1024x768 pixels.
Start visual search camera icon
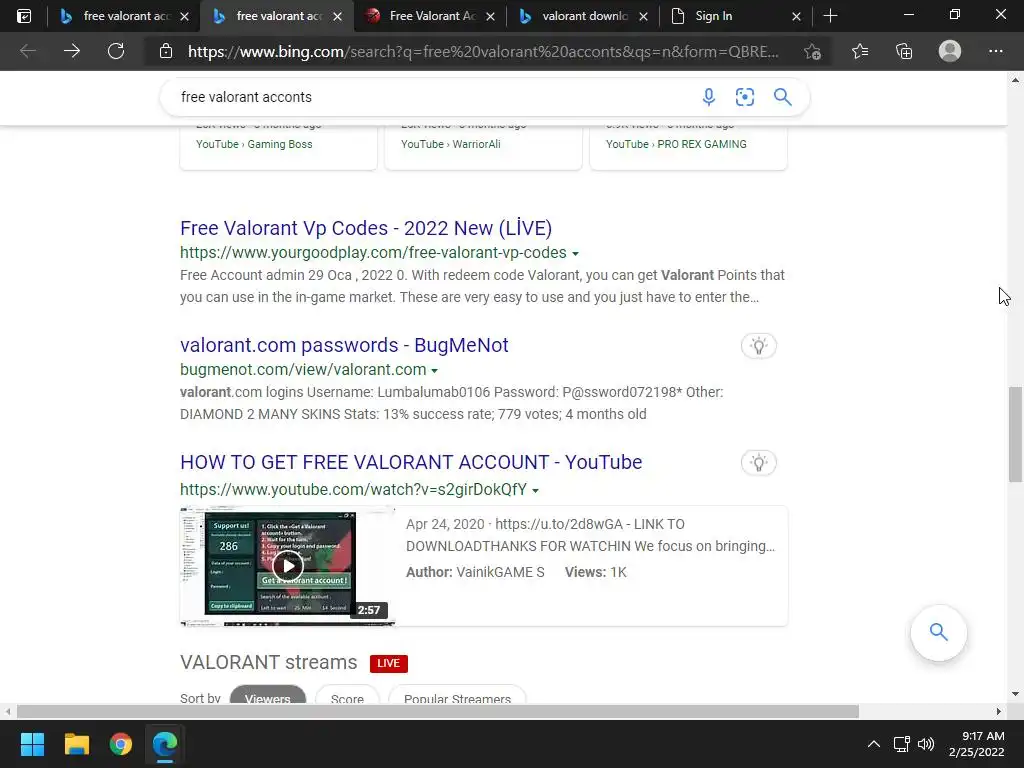coord(744,97)
